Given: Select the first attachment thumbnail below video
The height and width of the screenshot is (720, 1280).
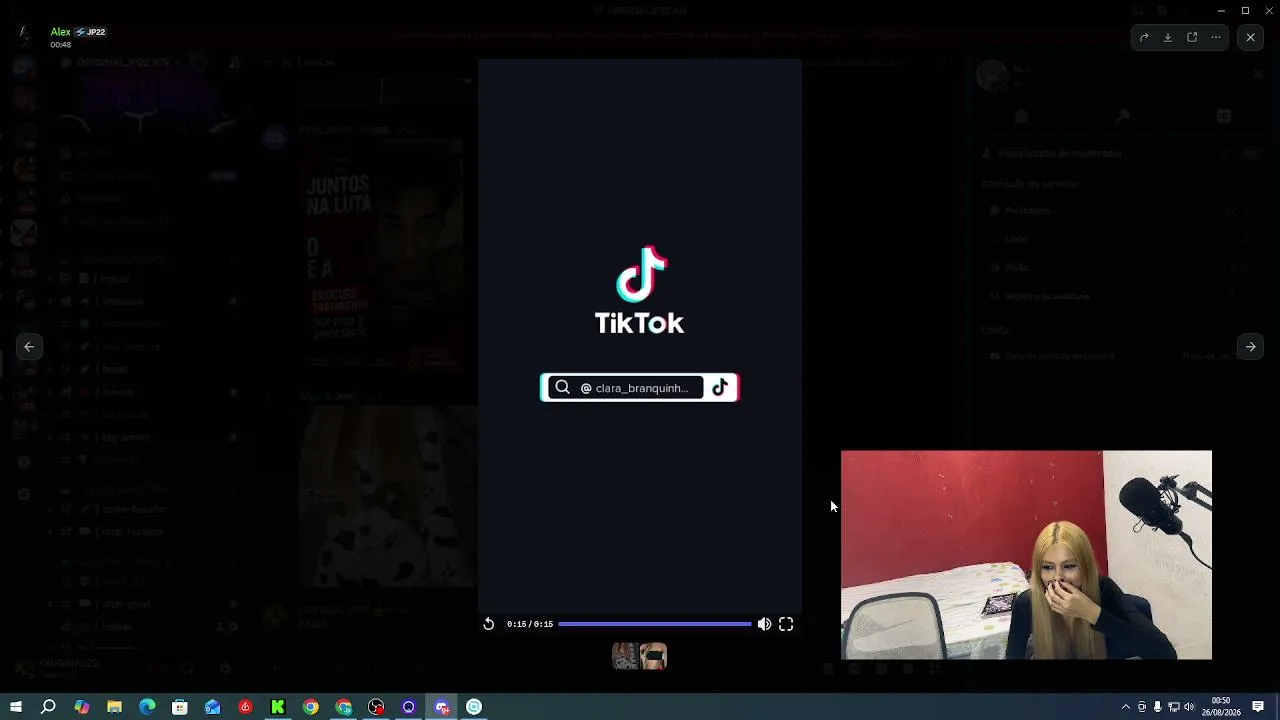Looking at the screenshot, I should click(625, 656).
